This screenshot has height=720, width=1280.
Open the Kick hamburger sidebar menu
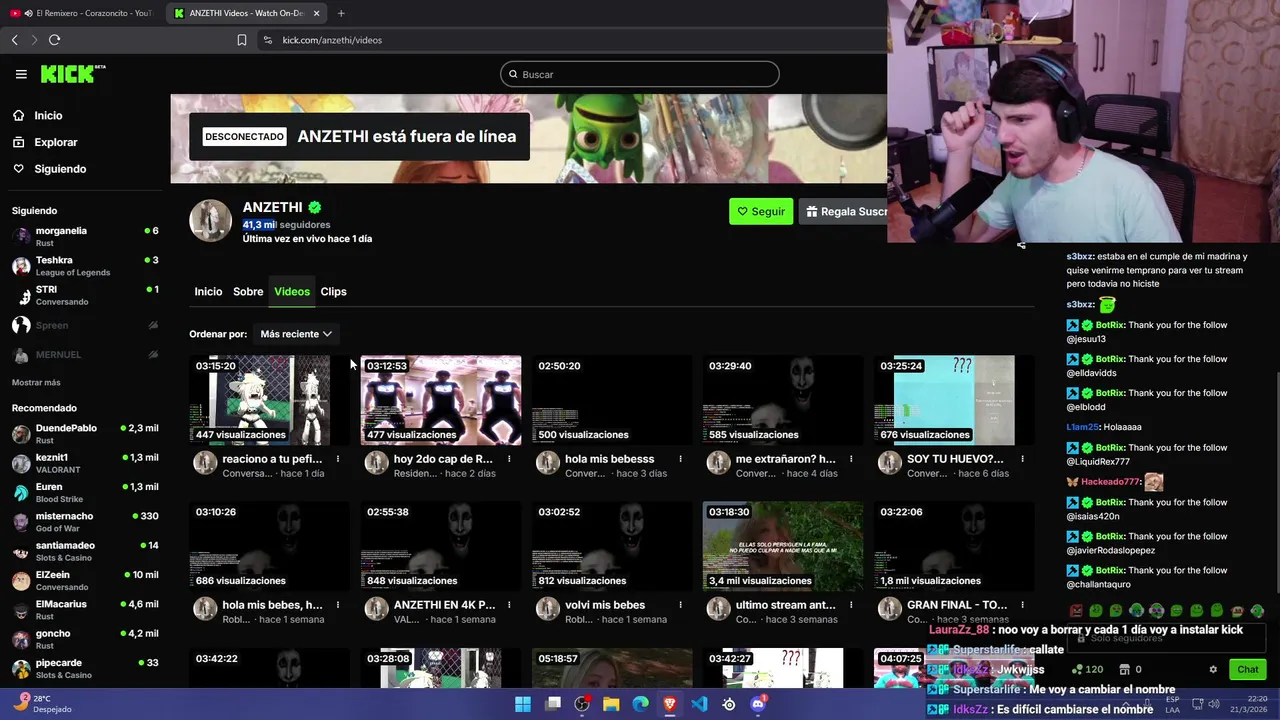[x=21, y=74]
